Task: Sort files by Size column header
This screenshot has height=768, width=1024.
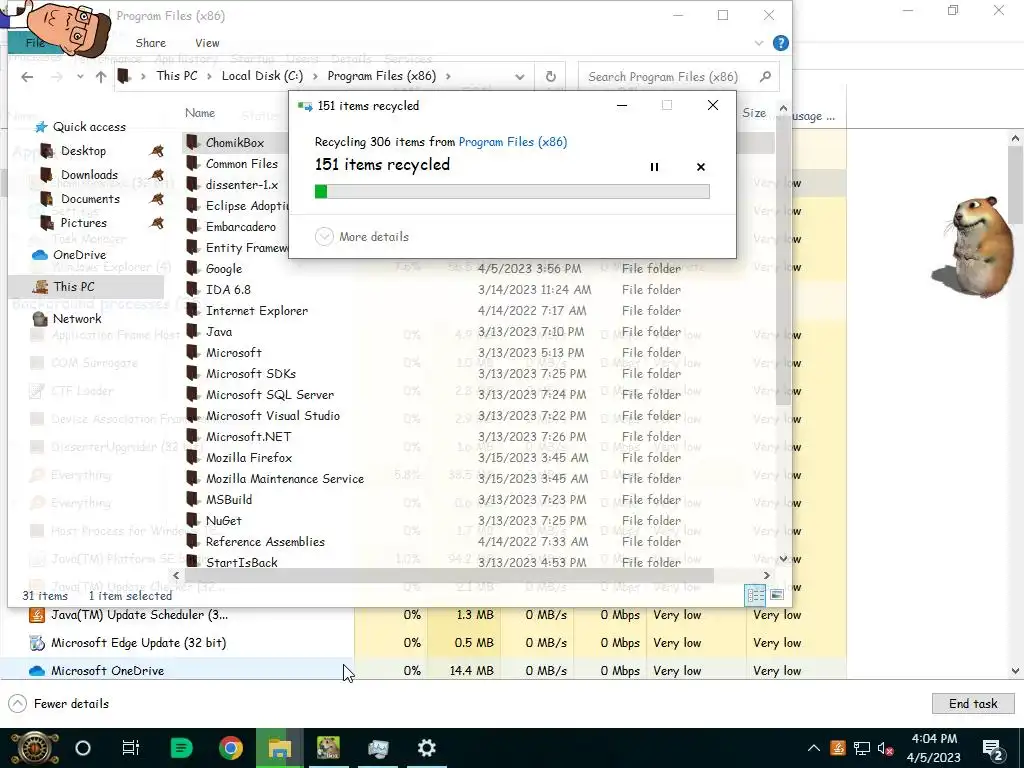Action: [754, 113]
